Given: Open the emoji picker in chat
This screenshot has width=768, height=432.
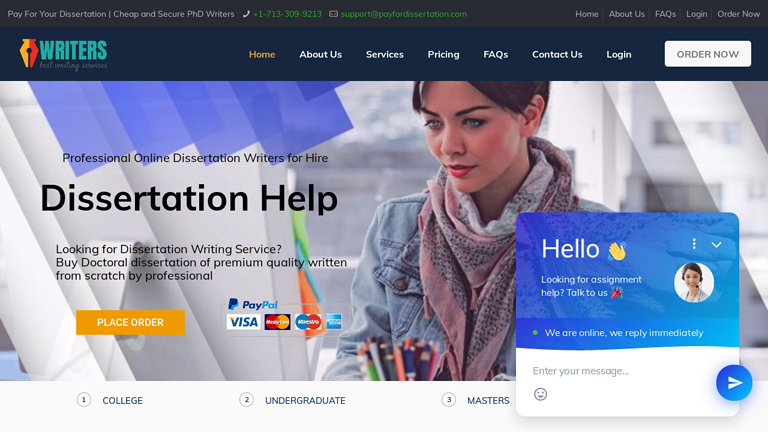Looking at the screenshot, I should (540, 394).
